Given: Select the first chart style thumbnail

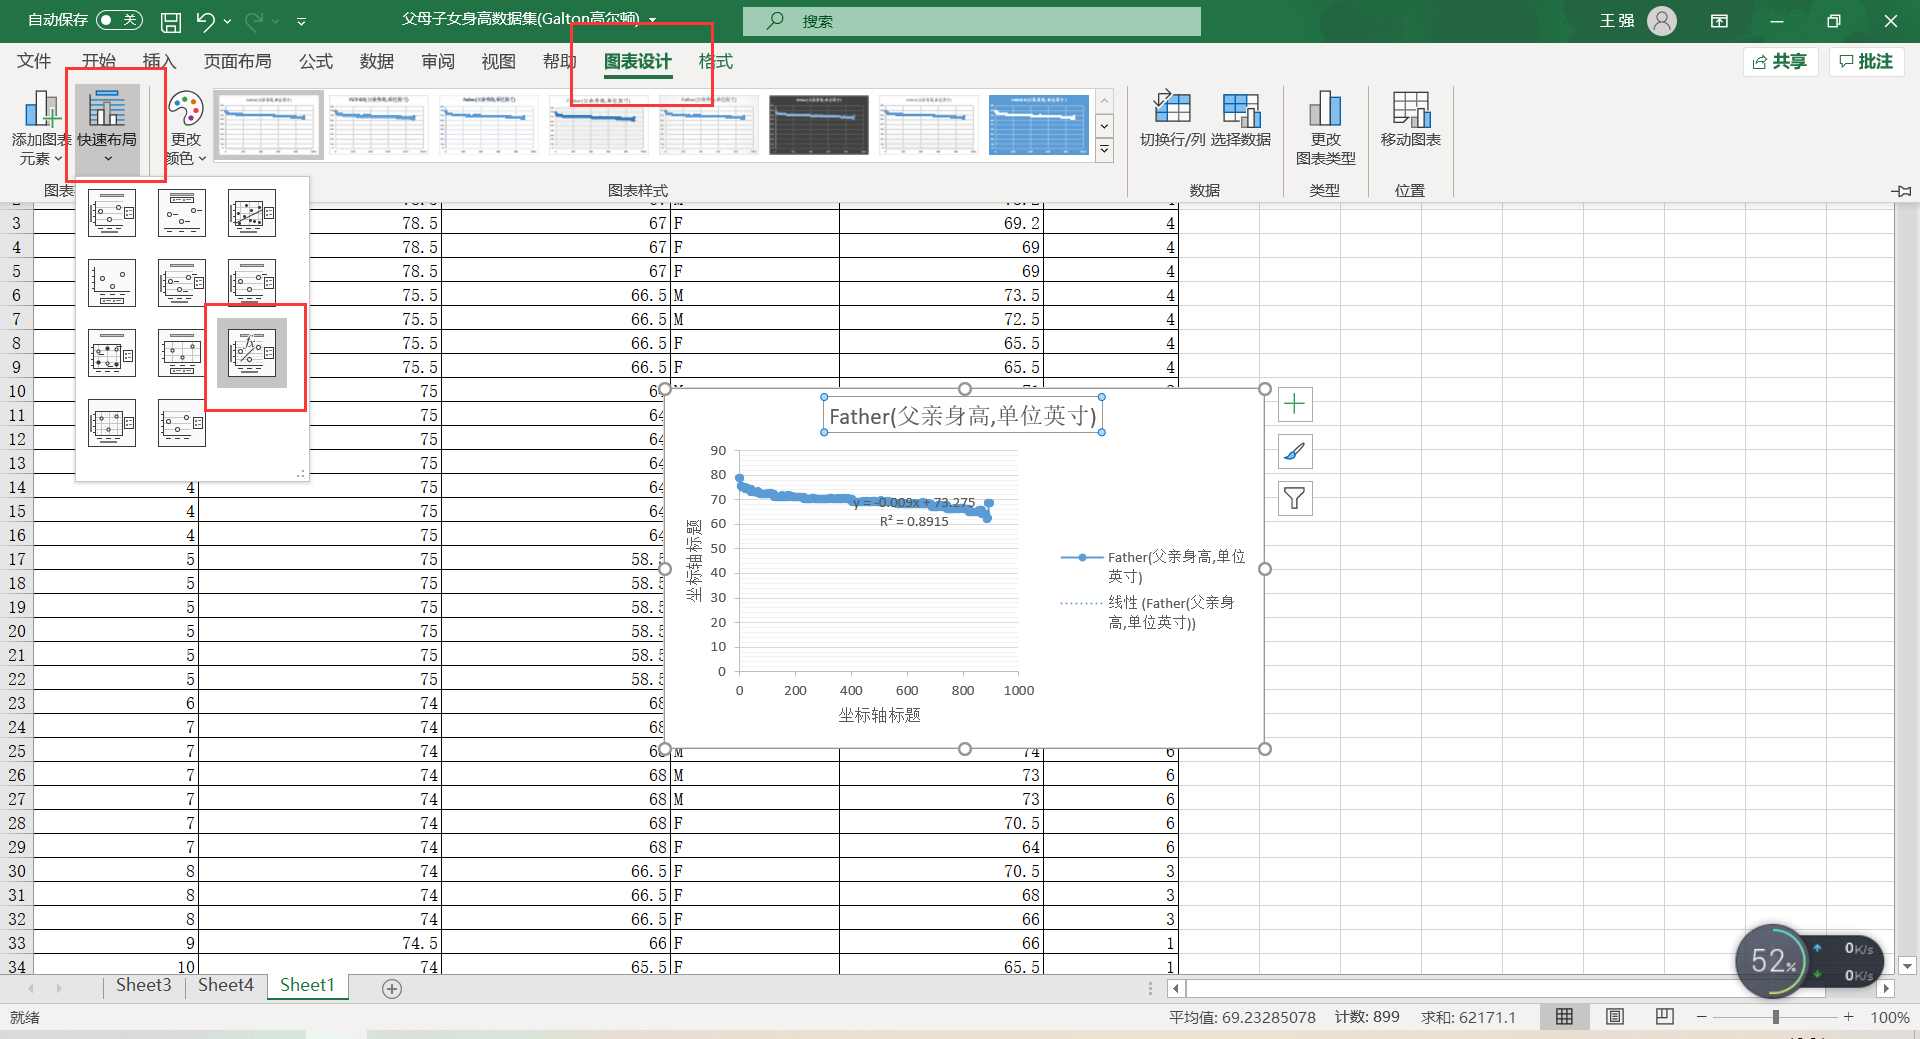Looking at the screenshot, I should tap(269, 125).
